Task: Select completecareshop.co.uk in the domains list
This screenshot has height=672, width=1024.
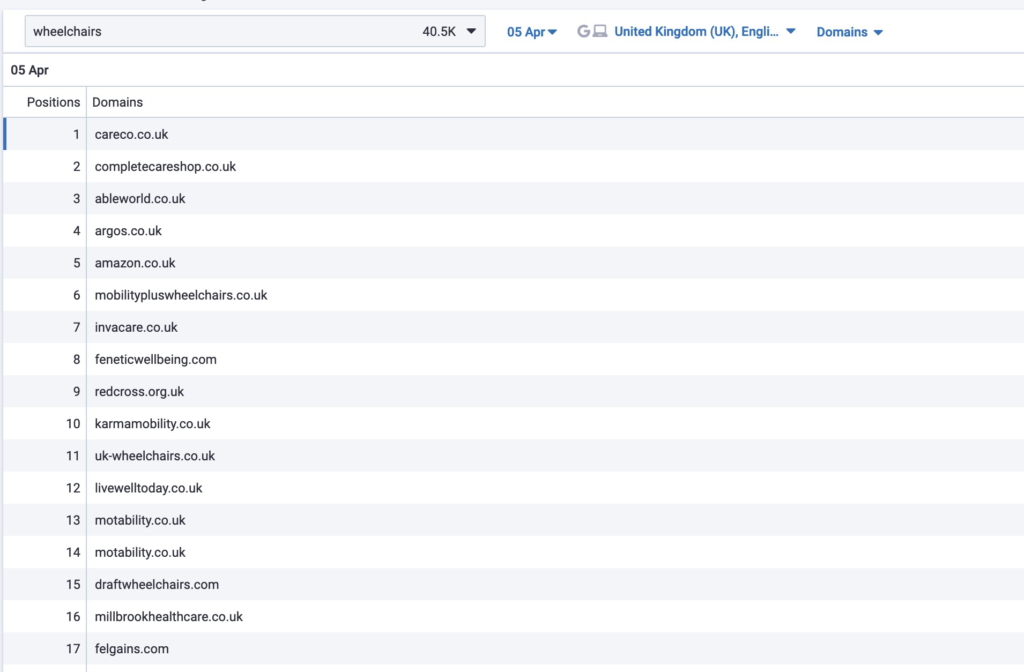Action: 165,167
